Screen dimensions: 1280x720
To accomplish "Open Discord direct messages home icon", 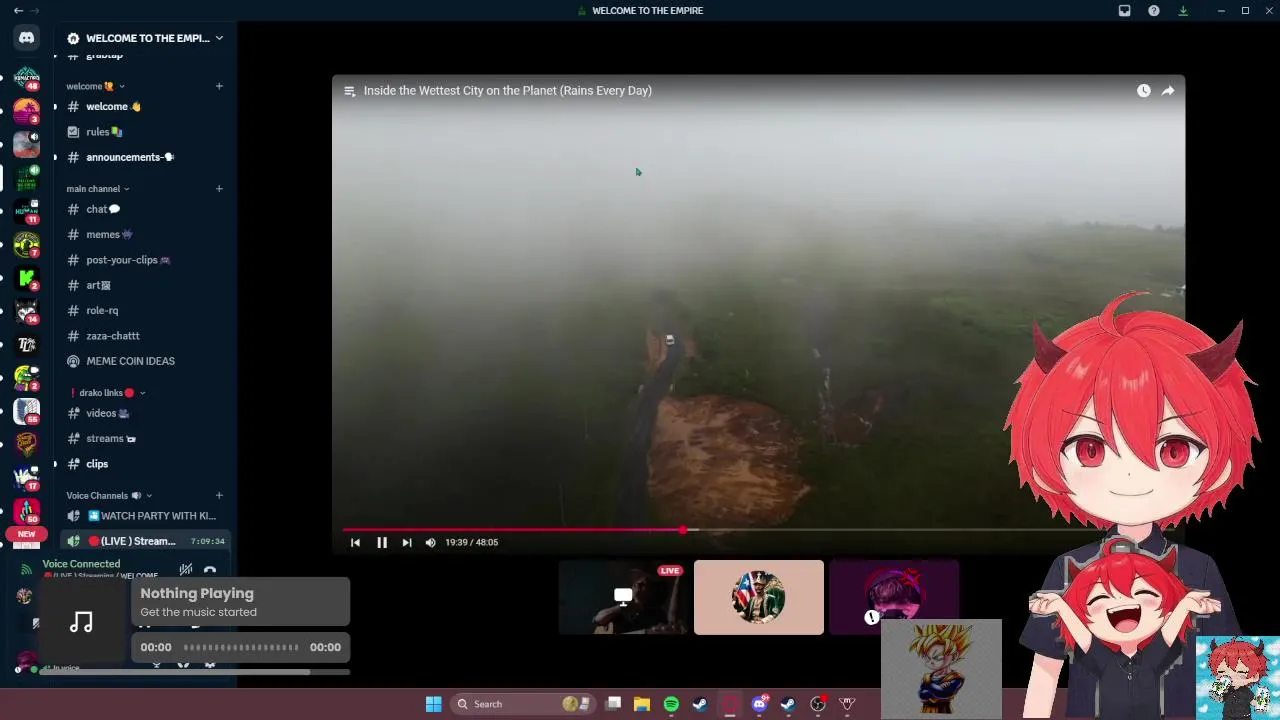I will pyautogui.click(x=27, y=38).
